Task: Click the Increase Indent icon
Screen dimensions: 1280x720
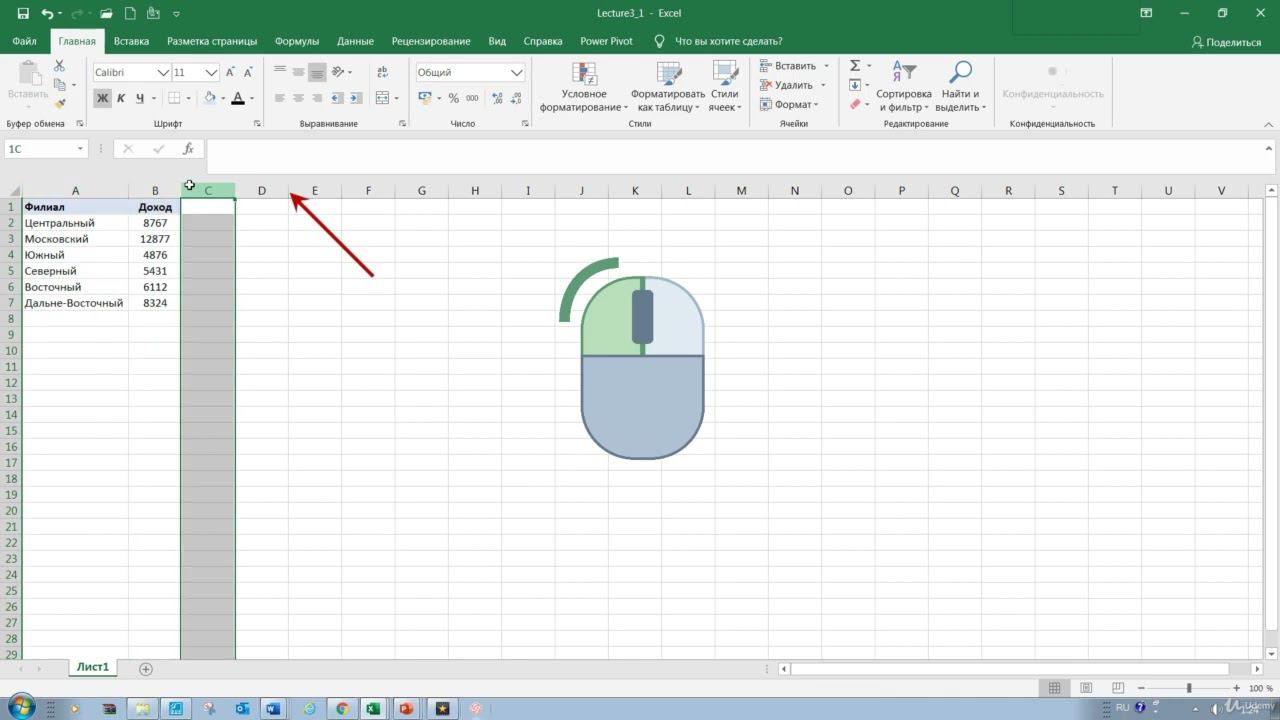Action: coord(354,98)
